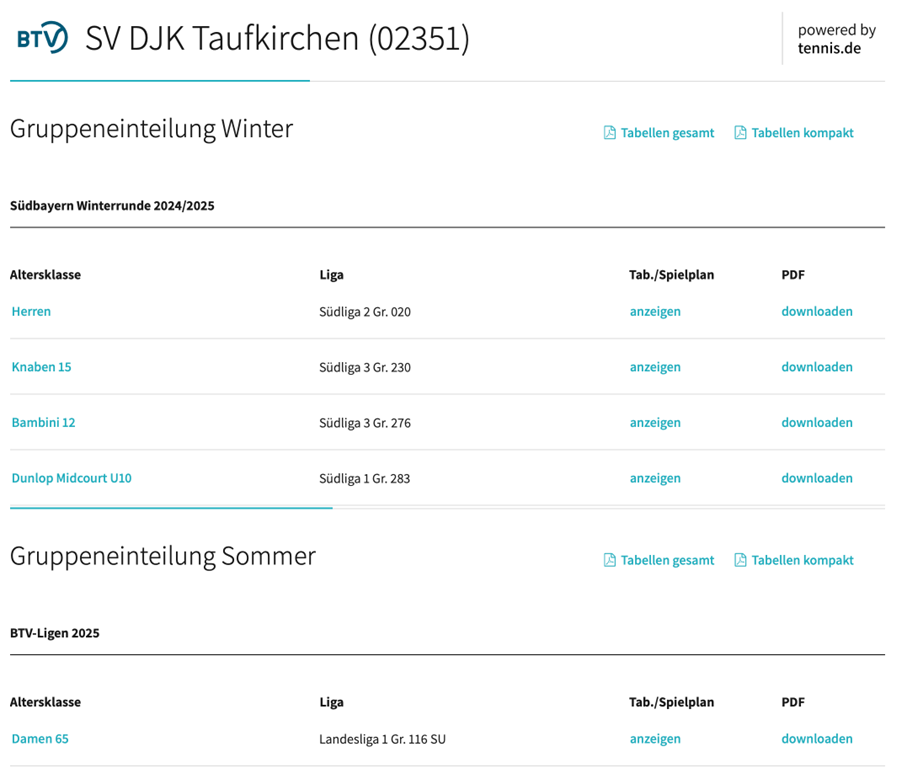Click PDF icon beside Sommer Tabellen kompakt
This screenshot has width=907, height=784.
(740, 561)
